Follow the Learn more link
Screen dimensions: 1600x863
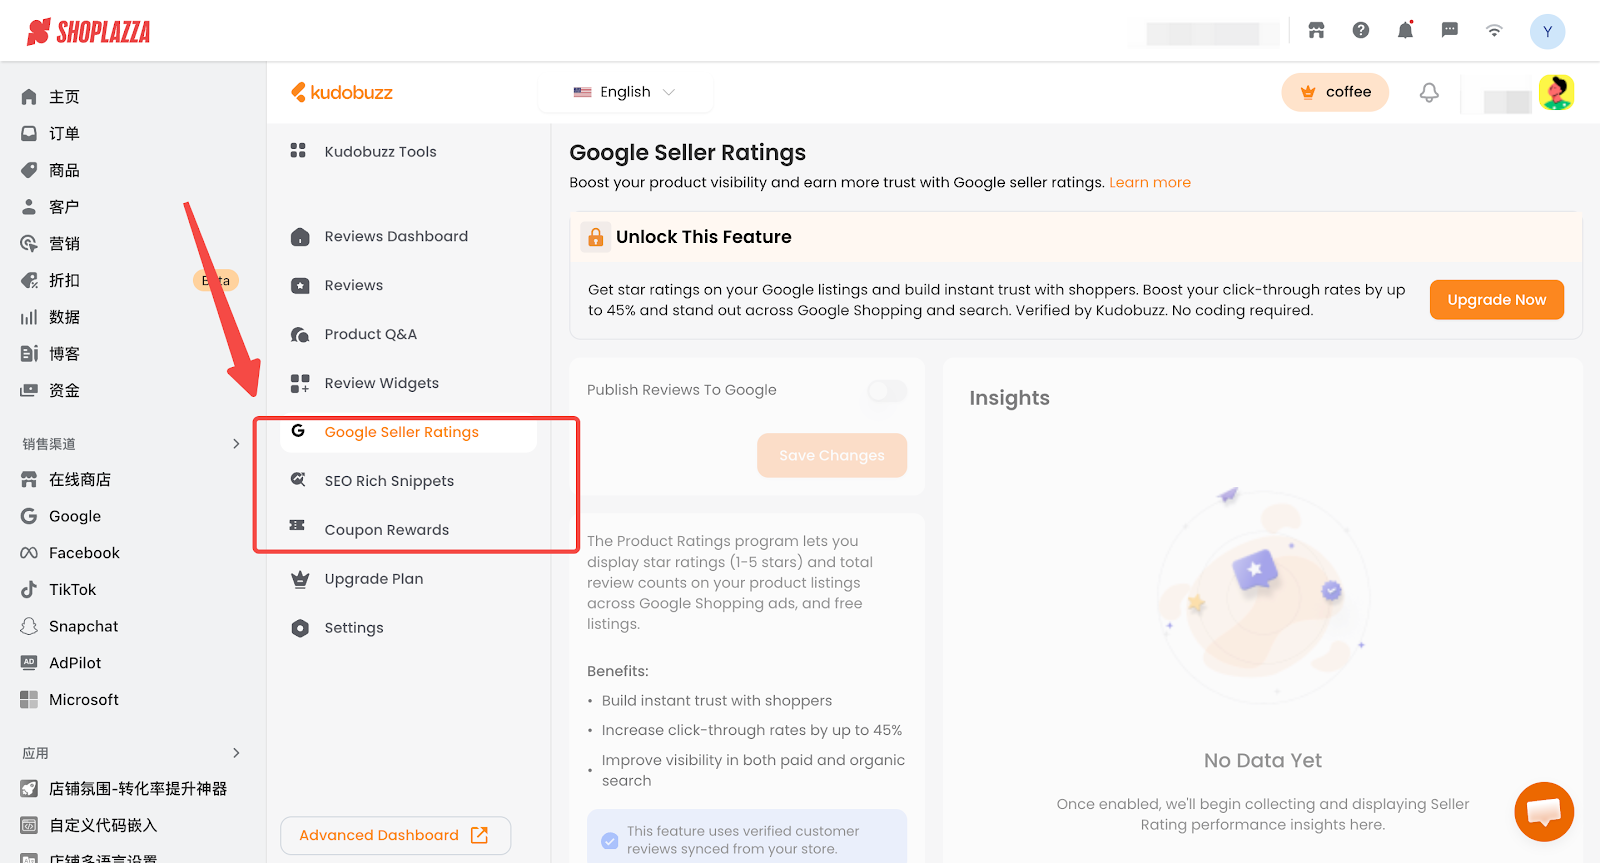click(x=1149, y=182)
